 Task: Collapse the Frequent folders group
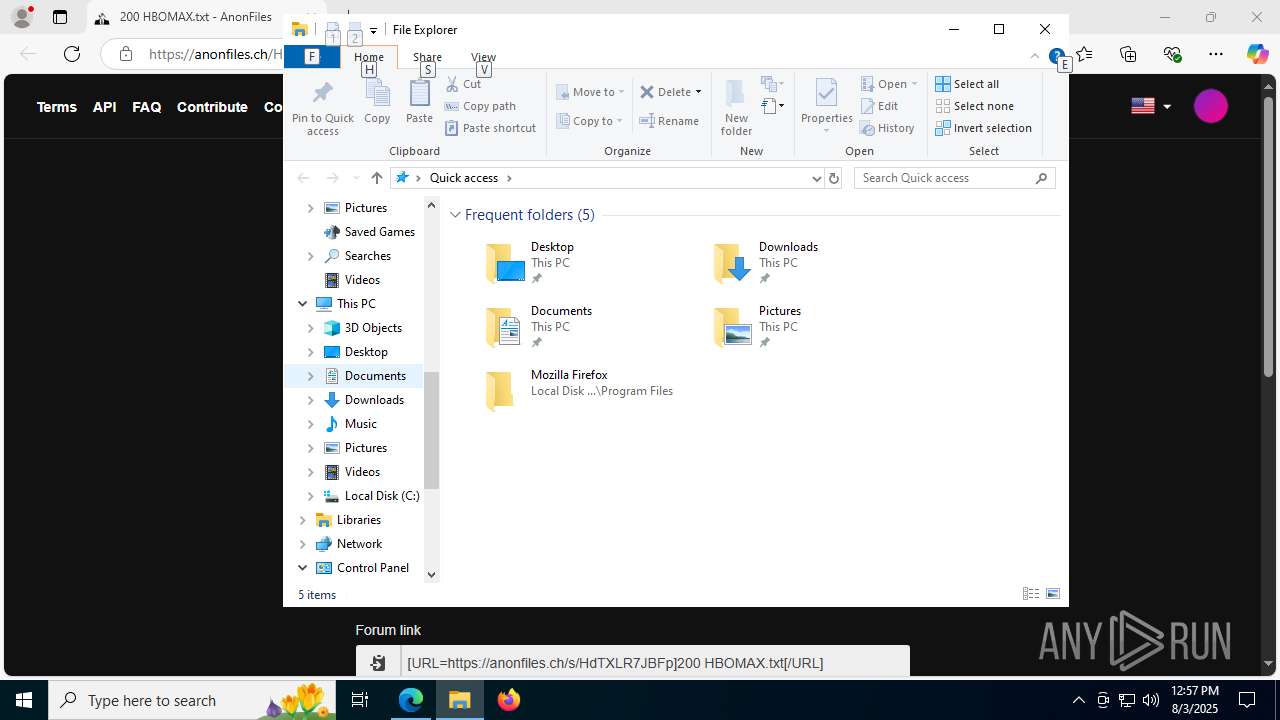tap(455, 215)
